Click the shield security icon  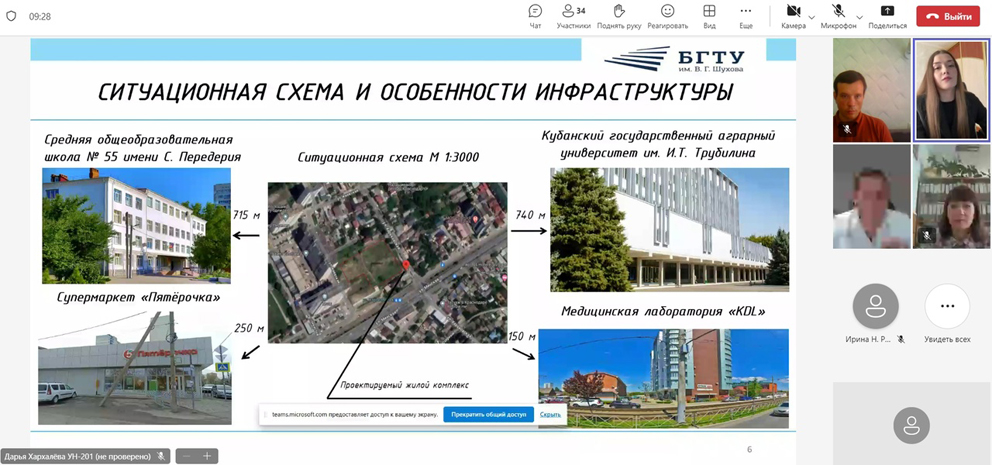(11, 16)
